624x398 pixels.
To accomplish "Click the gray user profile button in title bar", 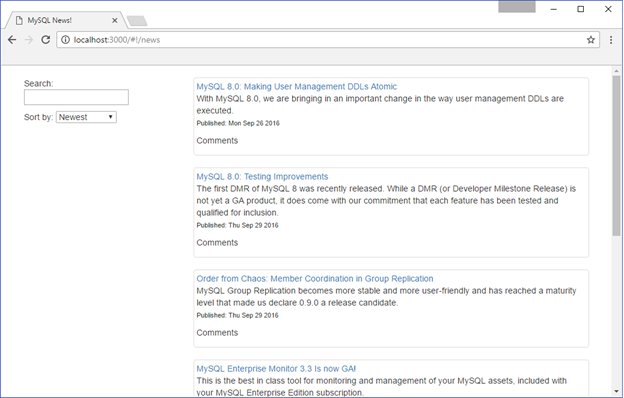I will pyautogui.click(x=517, y=7).
